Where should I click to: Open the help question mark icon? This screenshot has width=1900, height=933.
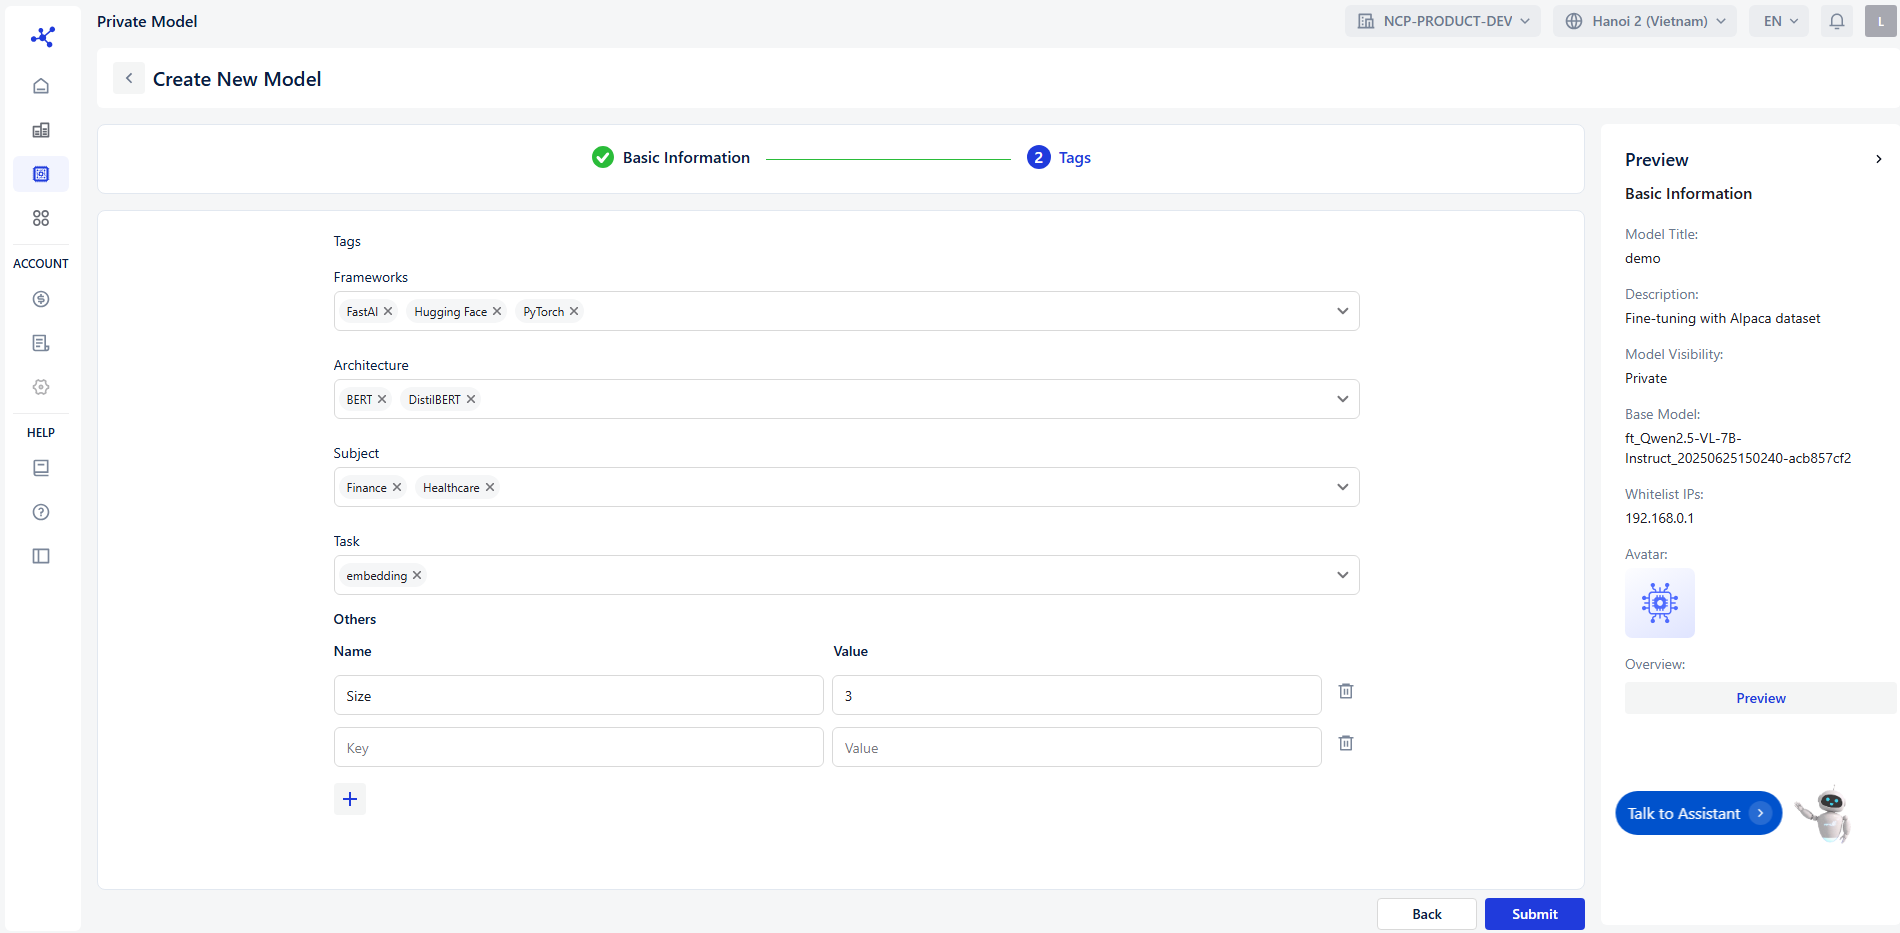41,512
